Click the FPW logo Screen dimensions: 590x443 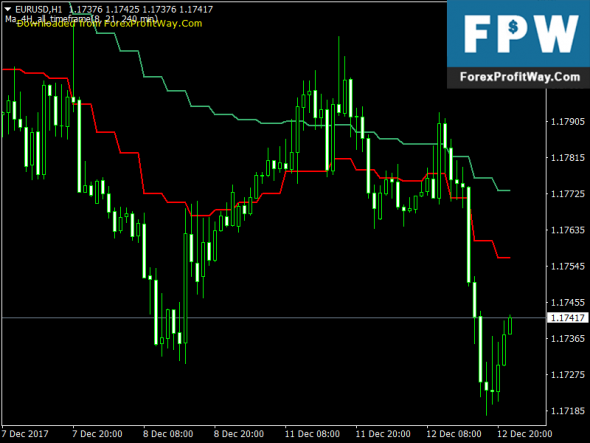521,34
